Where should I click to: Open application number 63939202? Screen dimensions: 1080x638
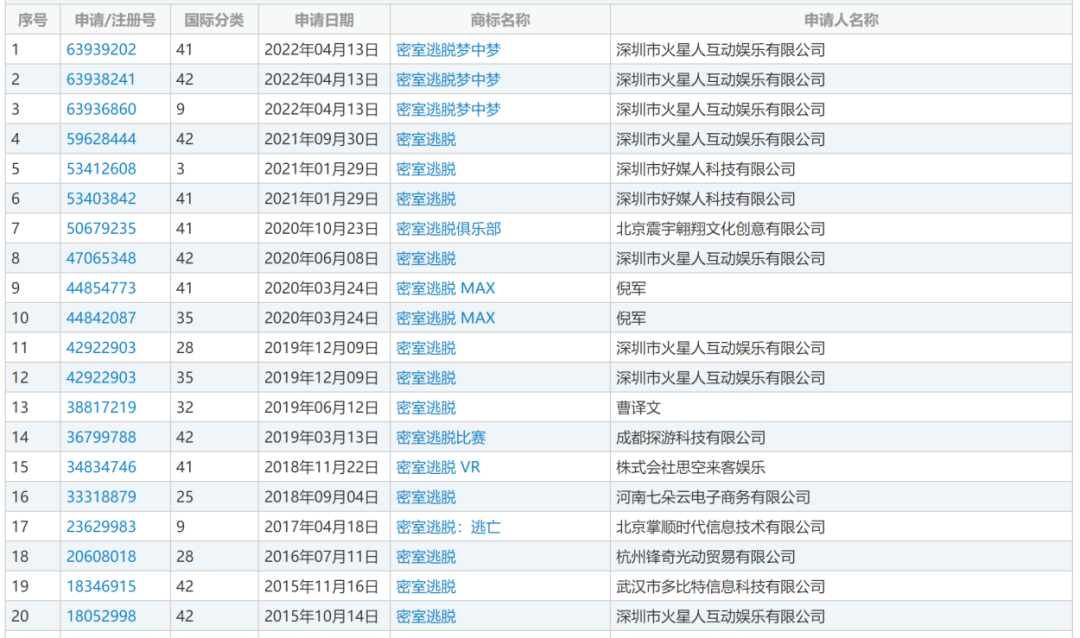(101, 50)
